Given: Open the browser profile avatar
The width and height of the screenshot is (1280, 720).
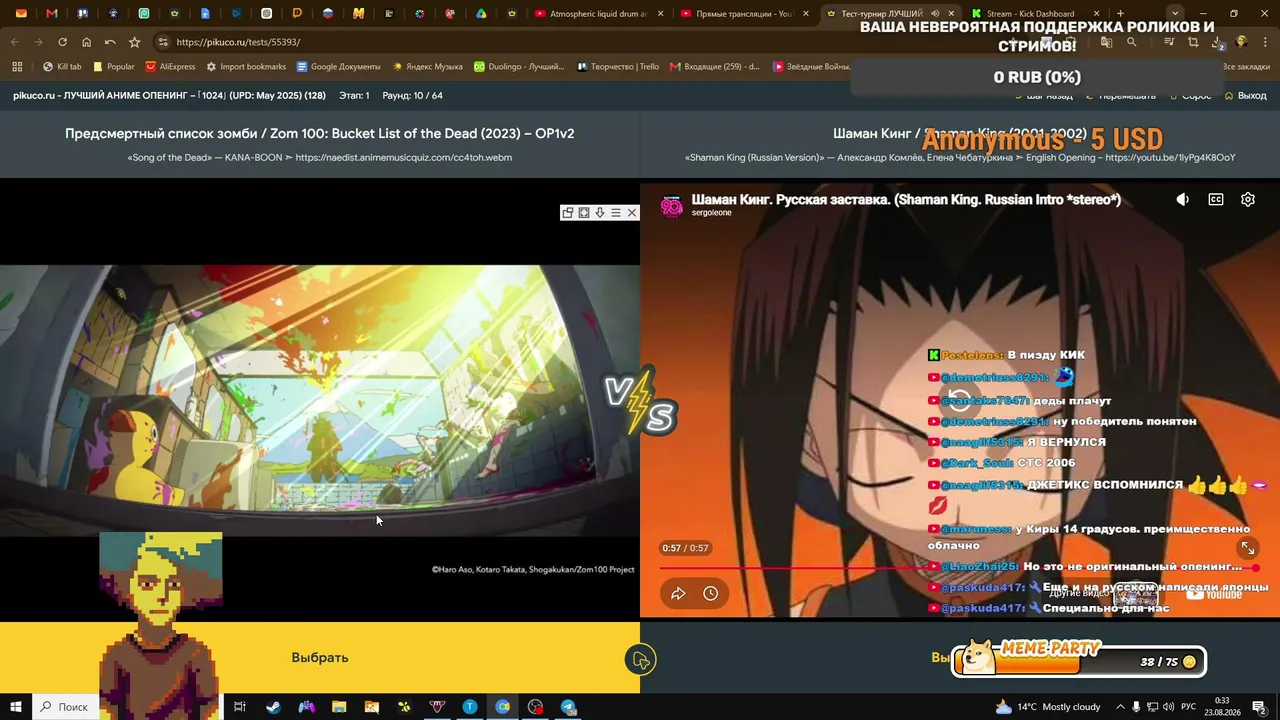Looking at the screenshot, I should 1241,42.
